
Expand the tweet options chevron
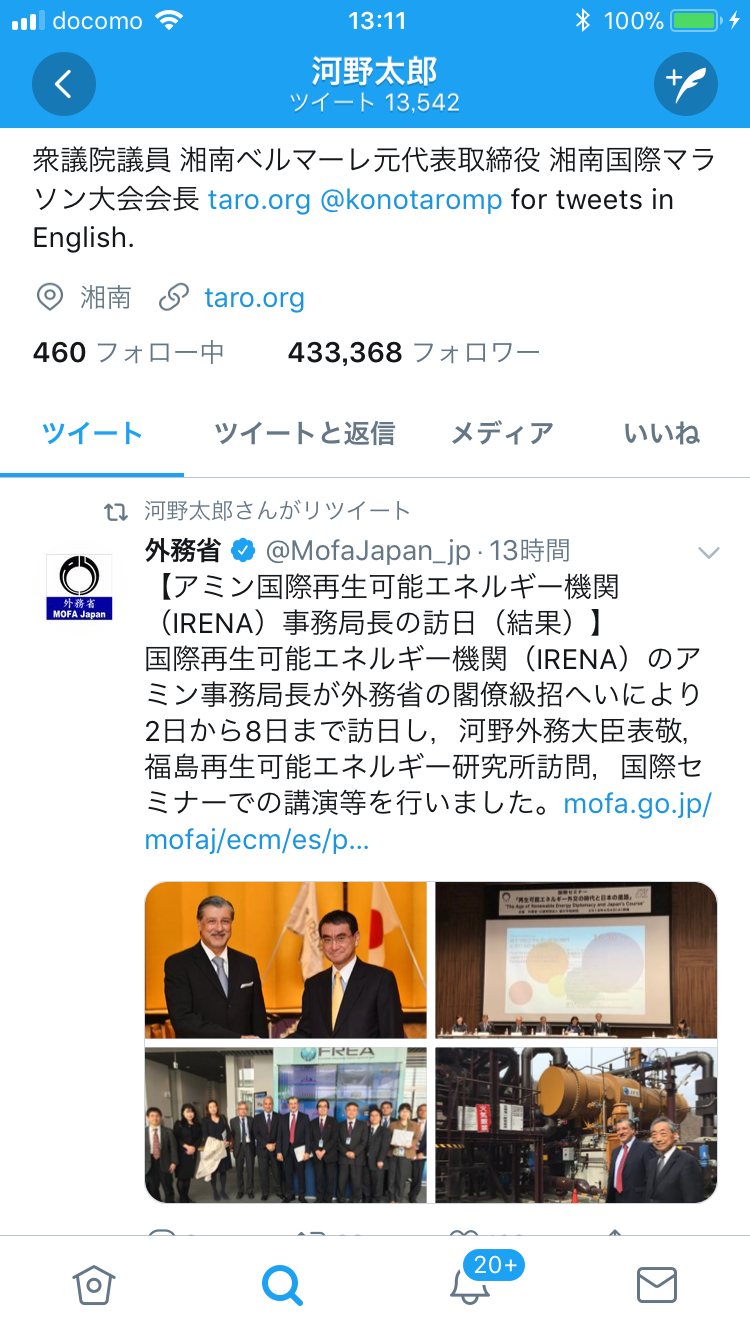coord(708,552)
